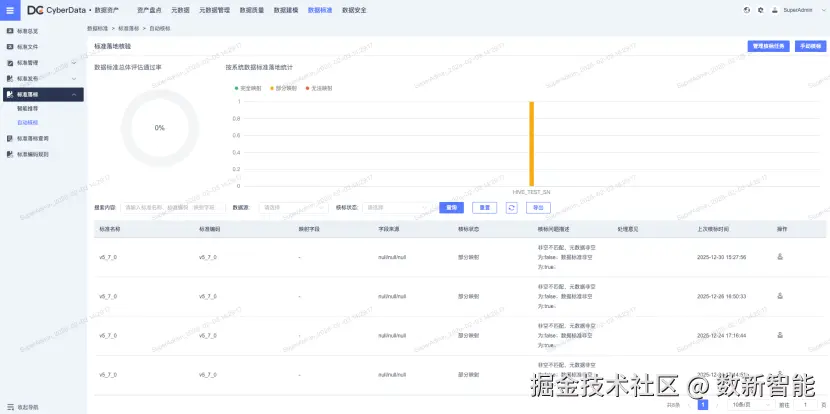Open the SuperAdmin account dropdown arrow

(x=823, y=10)
